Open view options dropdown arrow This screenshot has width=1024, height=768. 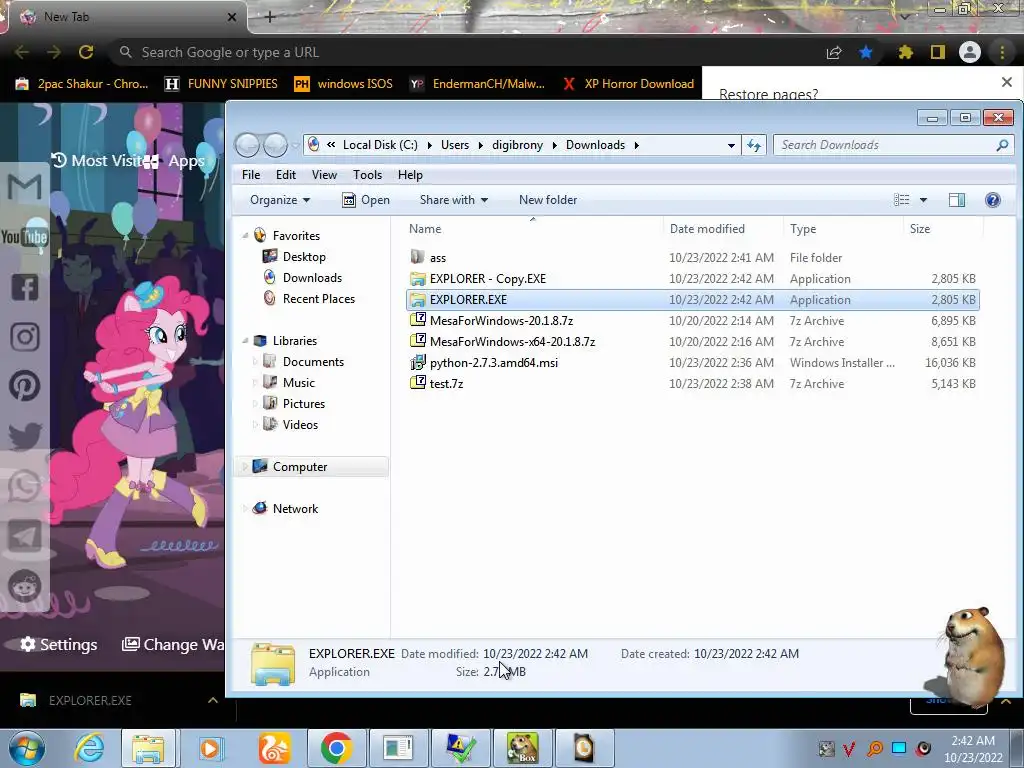(x=923, y=200)
